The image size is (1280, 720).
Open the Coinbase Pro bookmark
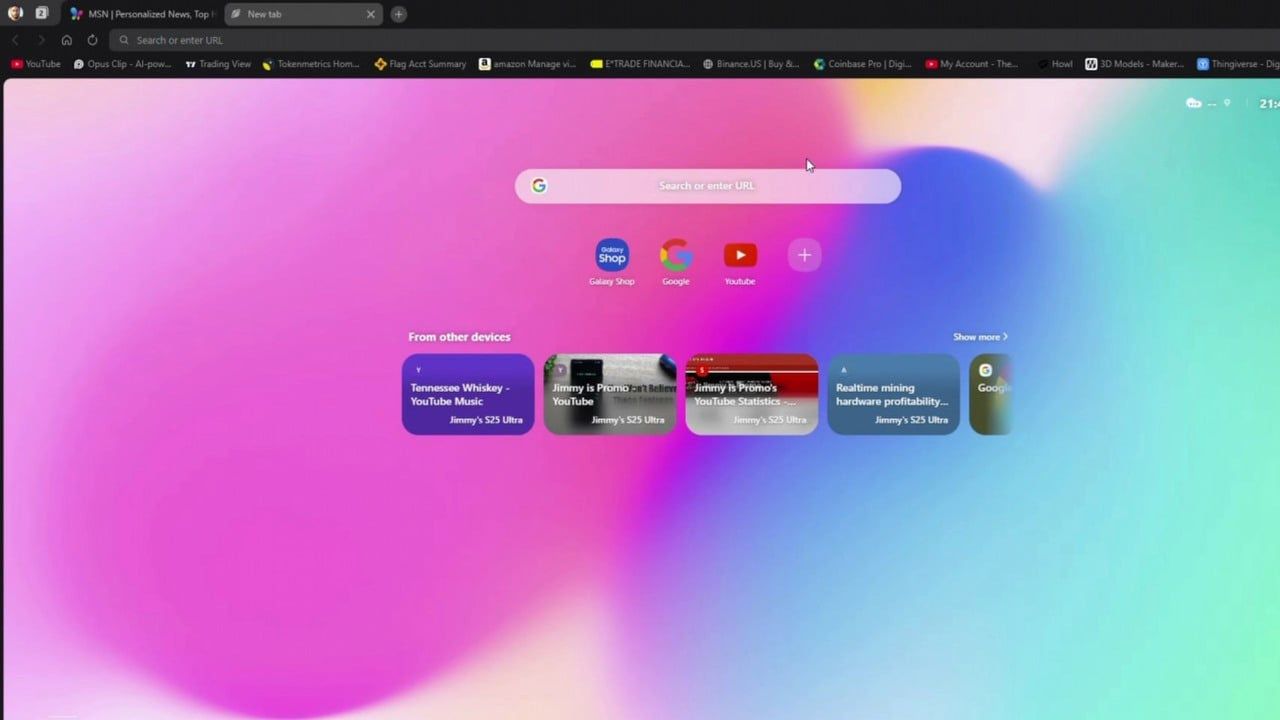[863, 64]
